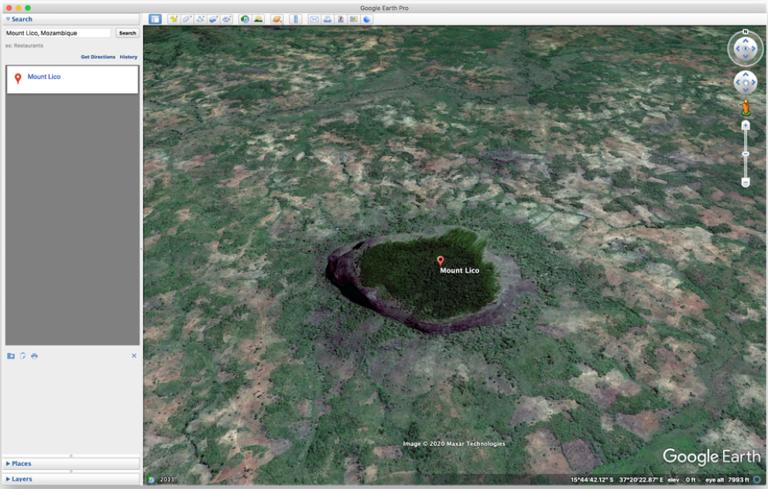Click the blue globe toolbar icon

pos(367,19)
